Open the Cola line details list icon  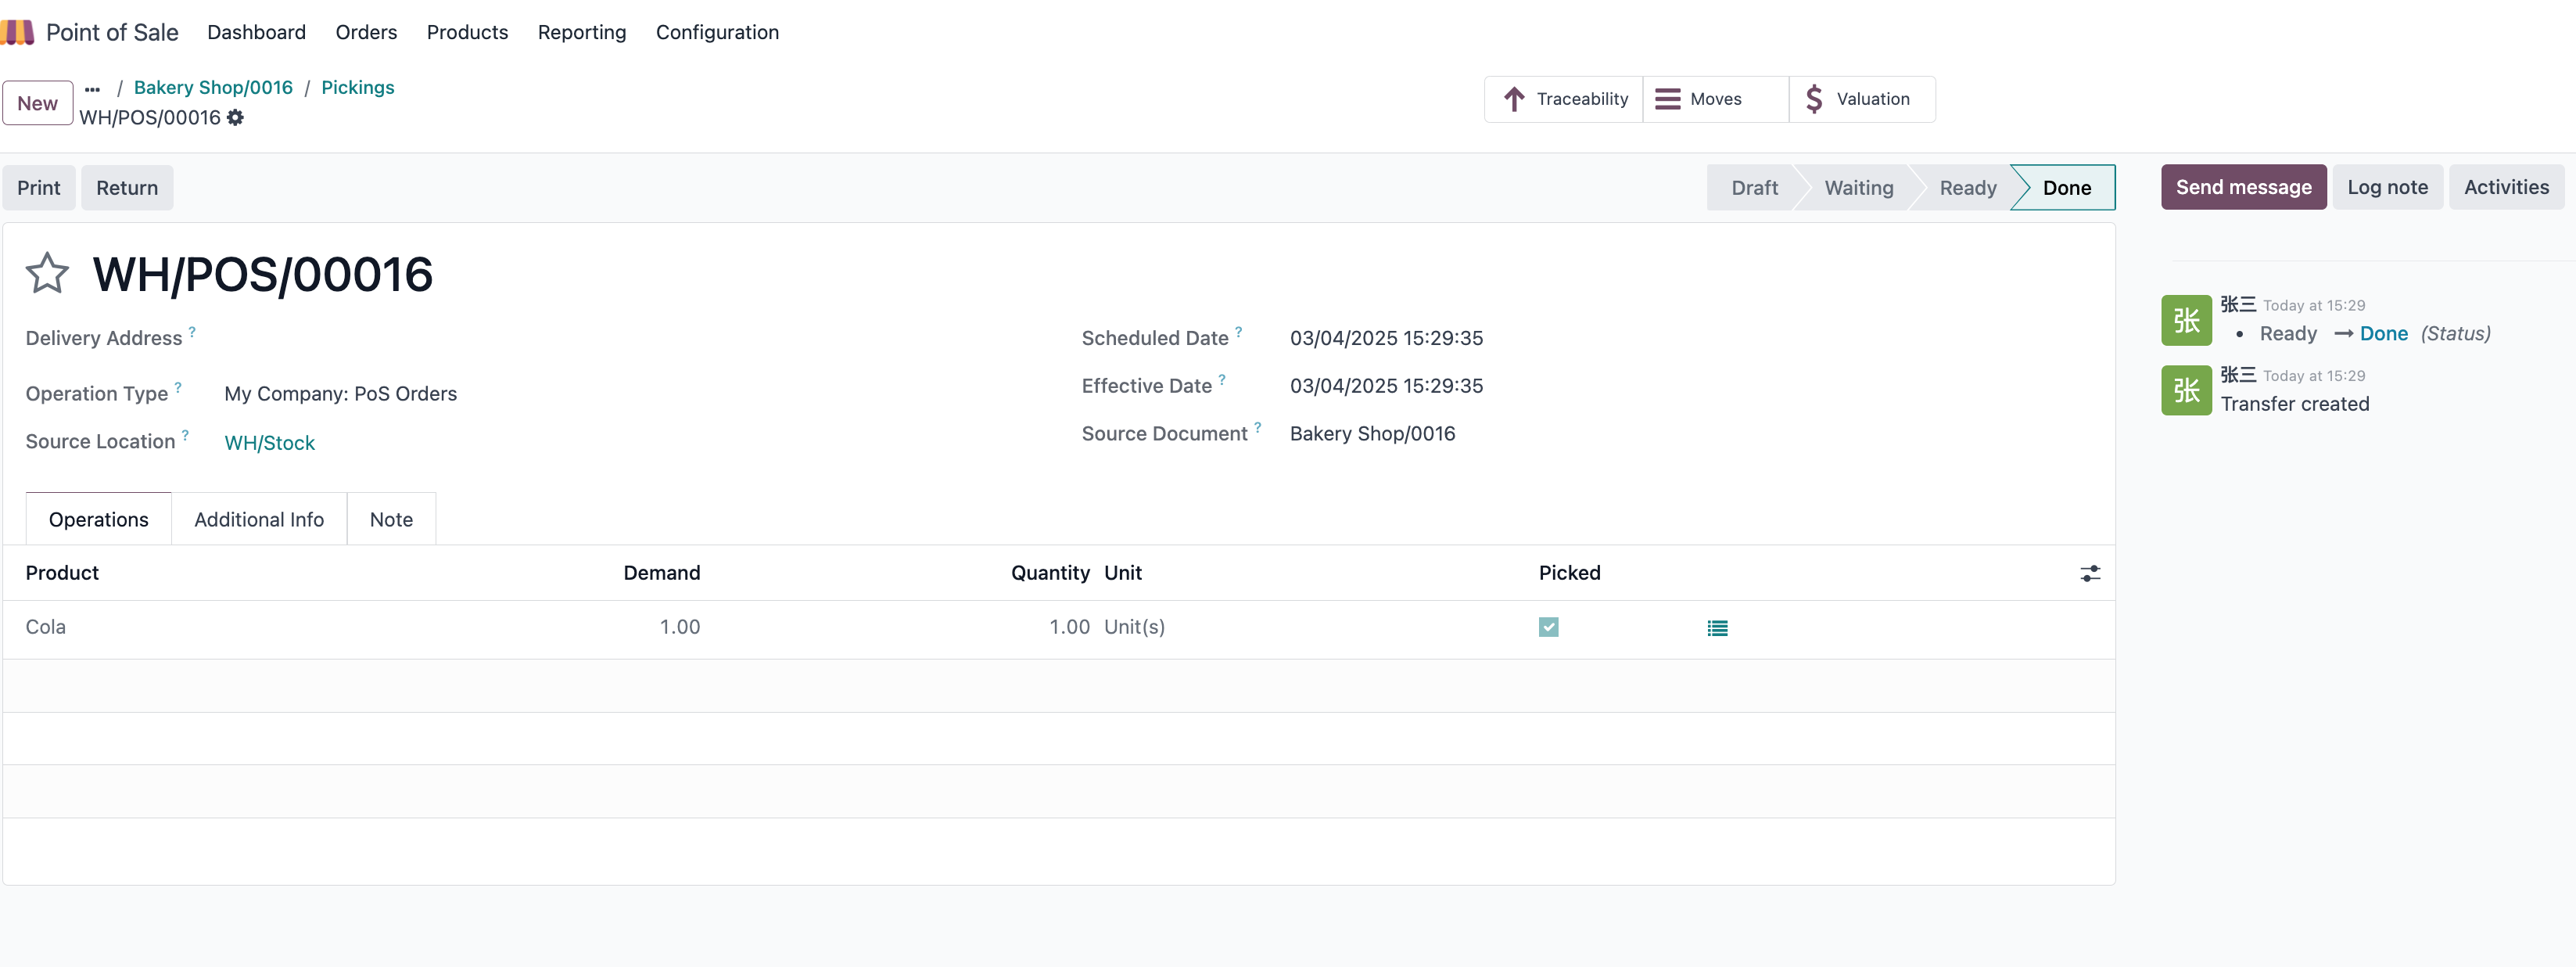tap(1717, 628)
